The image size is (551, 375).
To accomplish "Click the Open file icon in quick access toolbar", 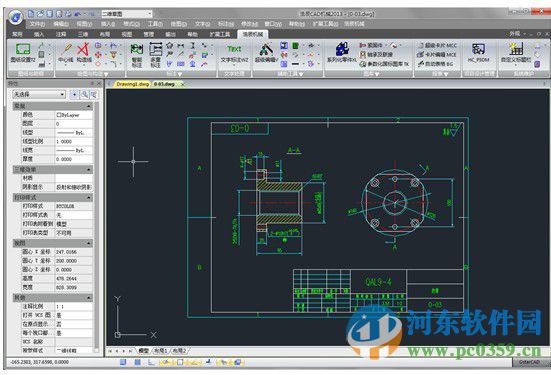I will [40, 14].
